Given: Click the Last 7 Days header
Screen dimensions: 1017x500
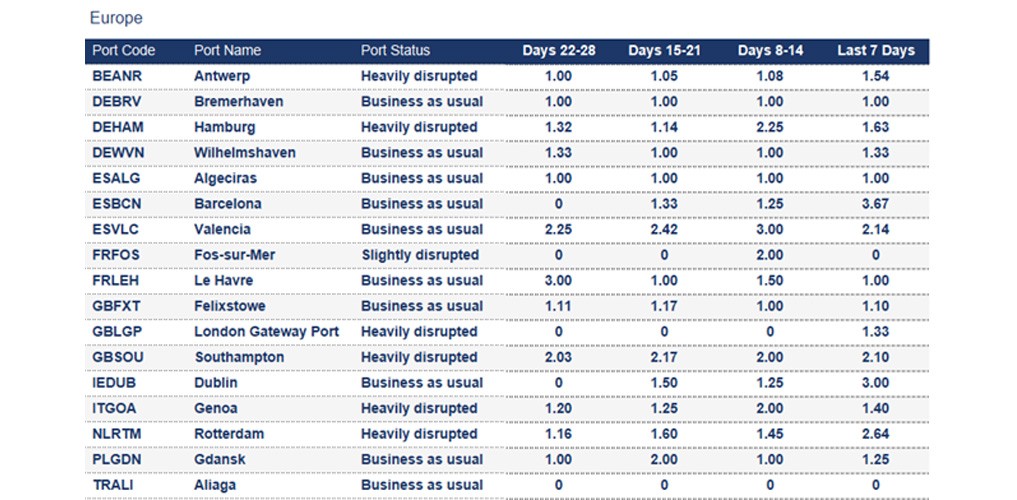Looking at the screenshot, I should point(875,51).
